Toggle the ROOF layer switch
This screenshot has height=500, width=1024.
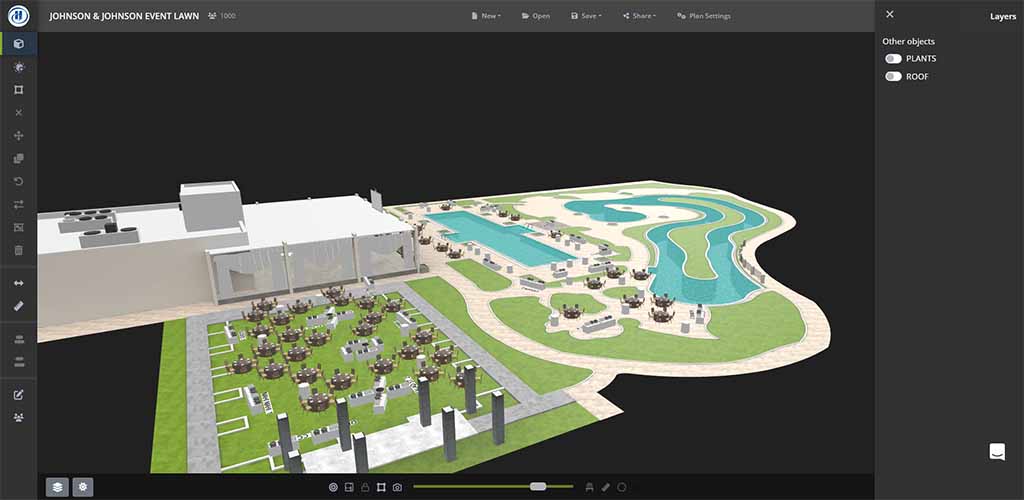[x=893, y=76]
